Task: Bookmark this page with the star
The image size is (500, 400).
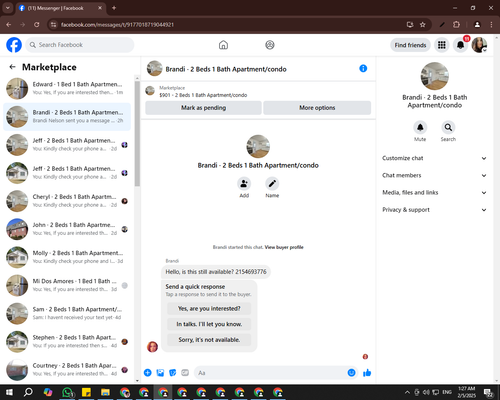Action: 423,25
